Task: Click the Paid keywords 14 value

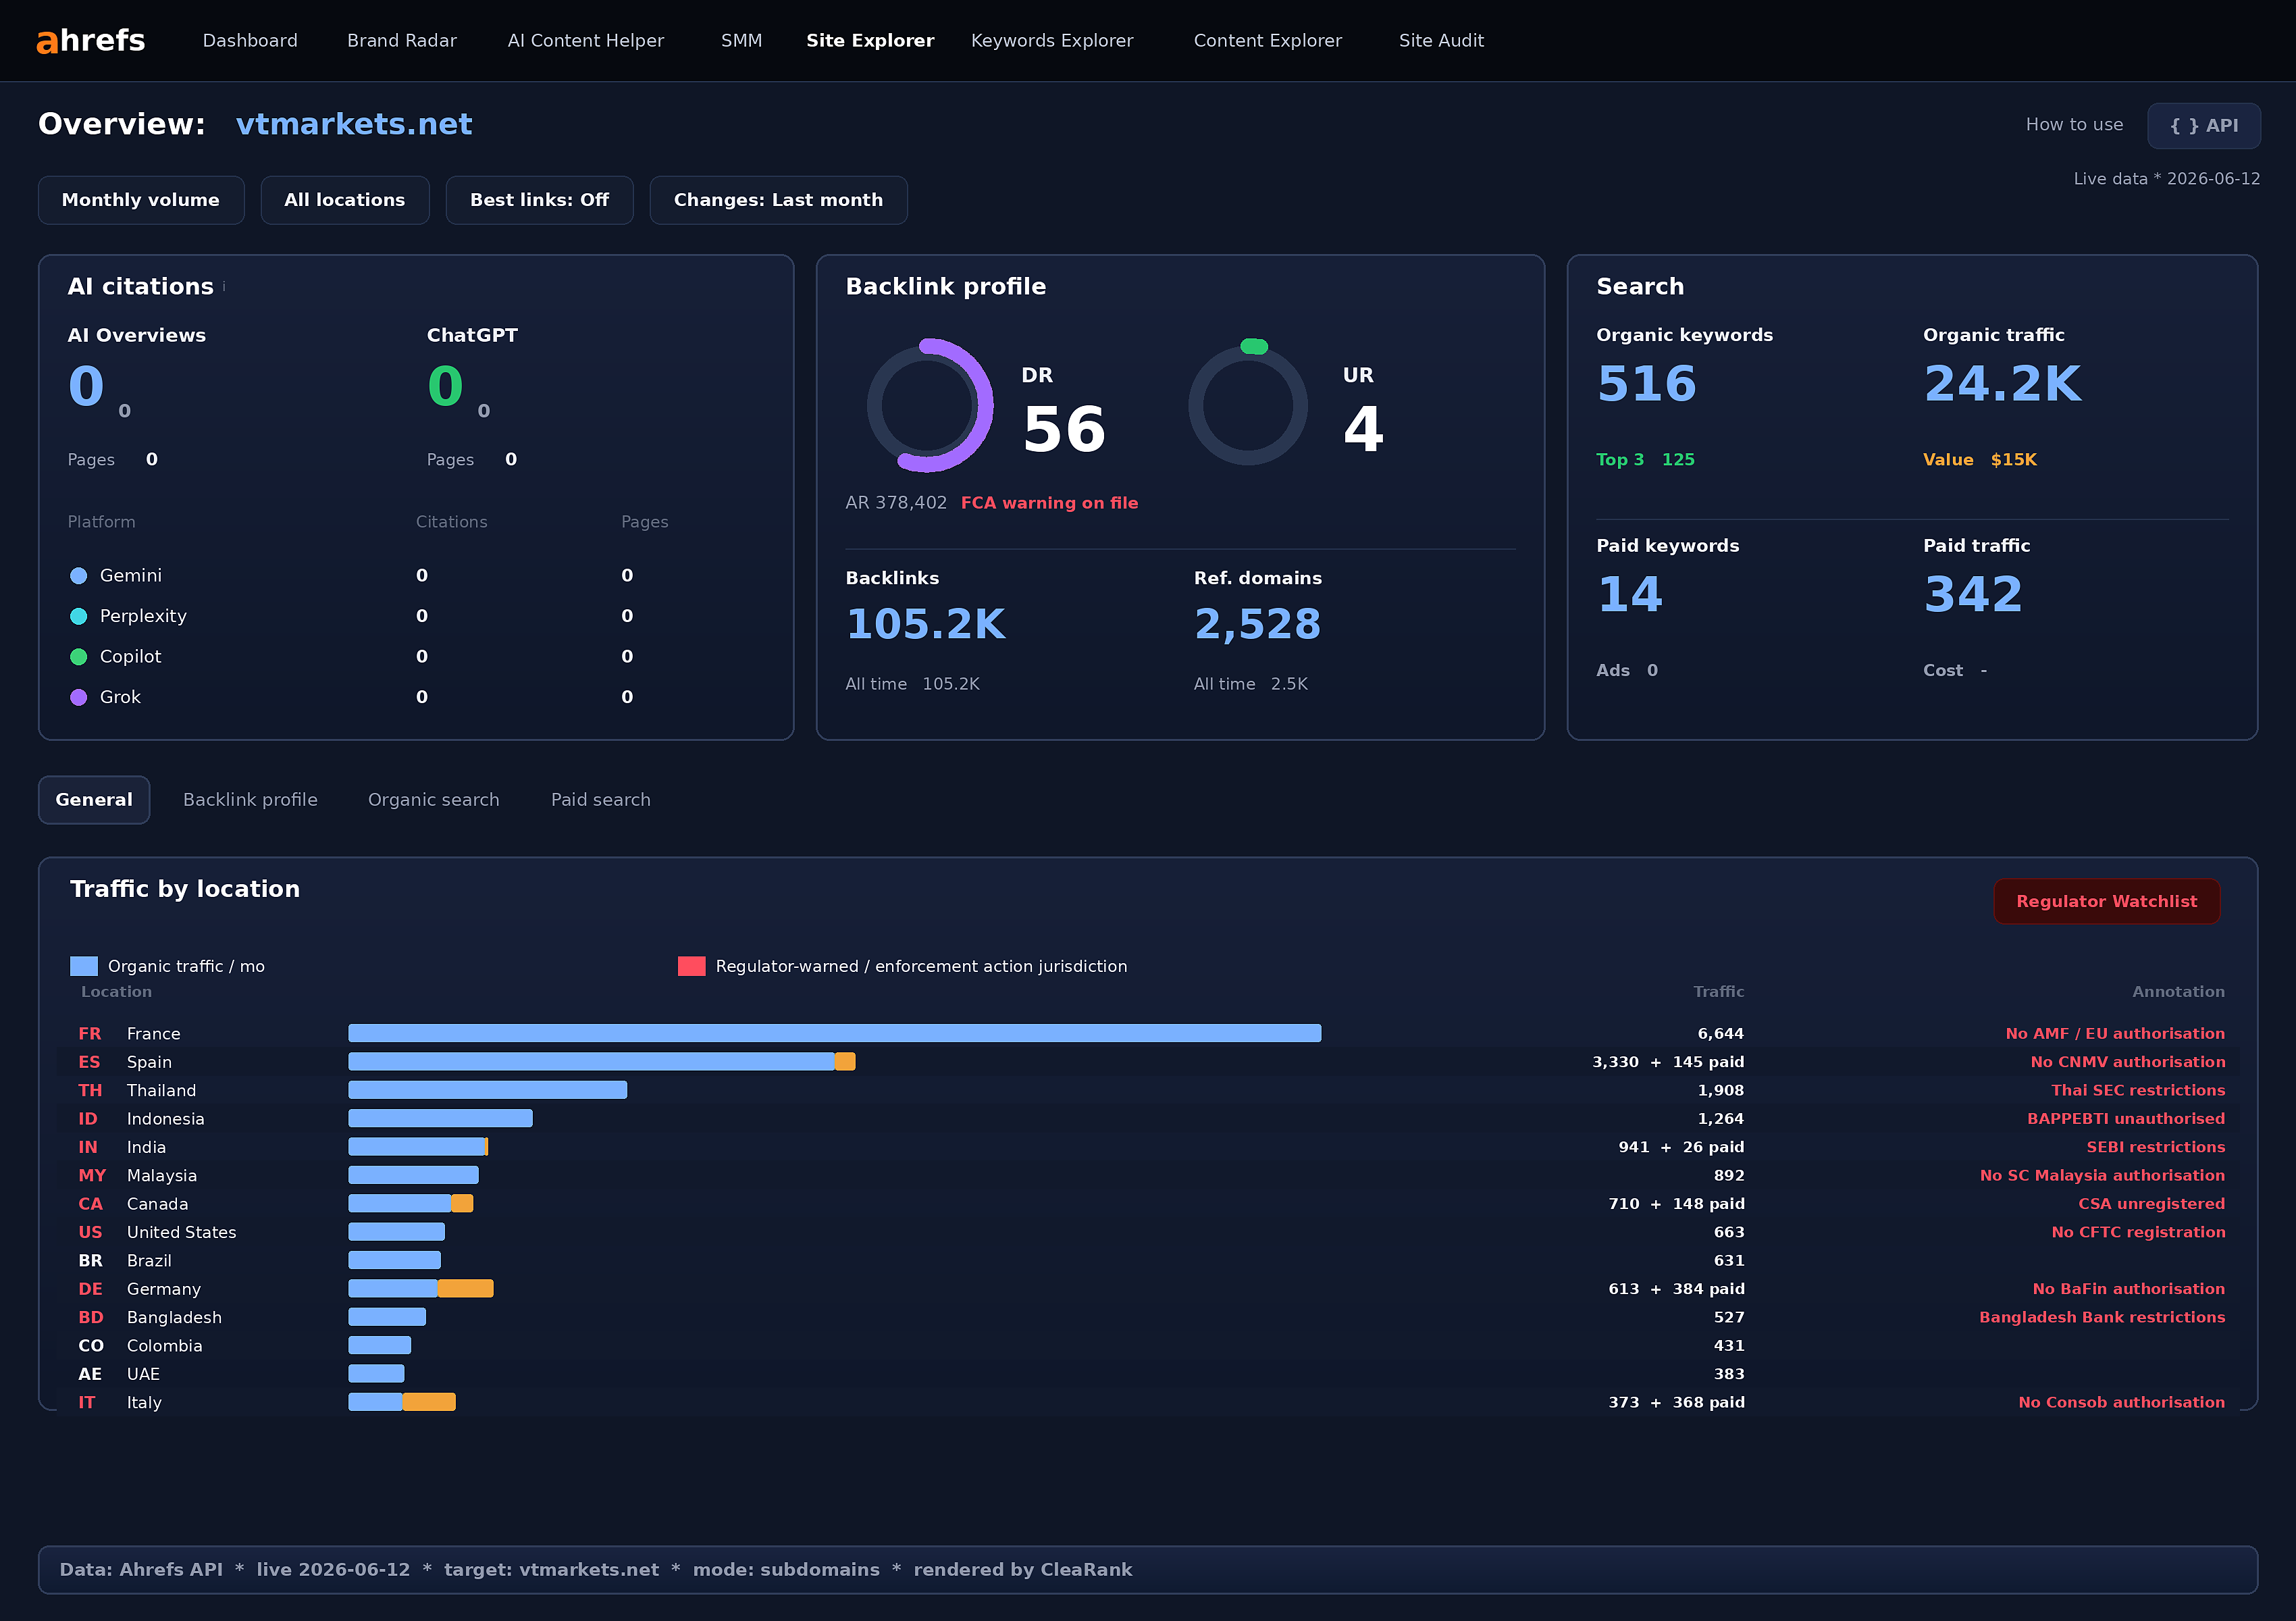Action: 1630,595
